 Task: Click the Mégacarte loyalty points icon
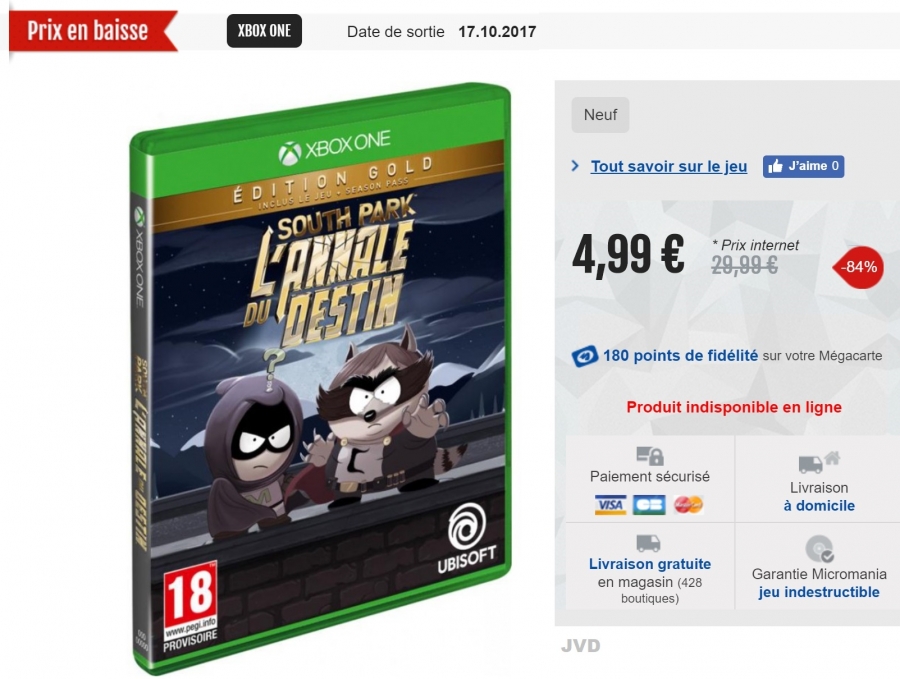click(584, 356)
